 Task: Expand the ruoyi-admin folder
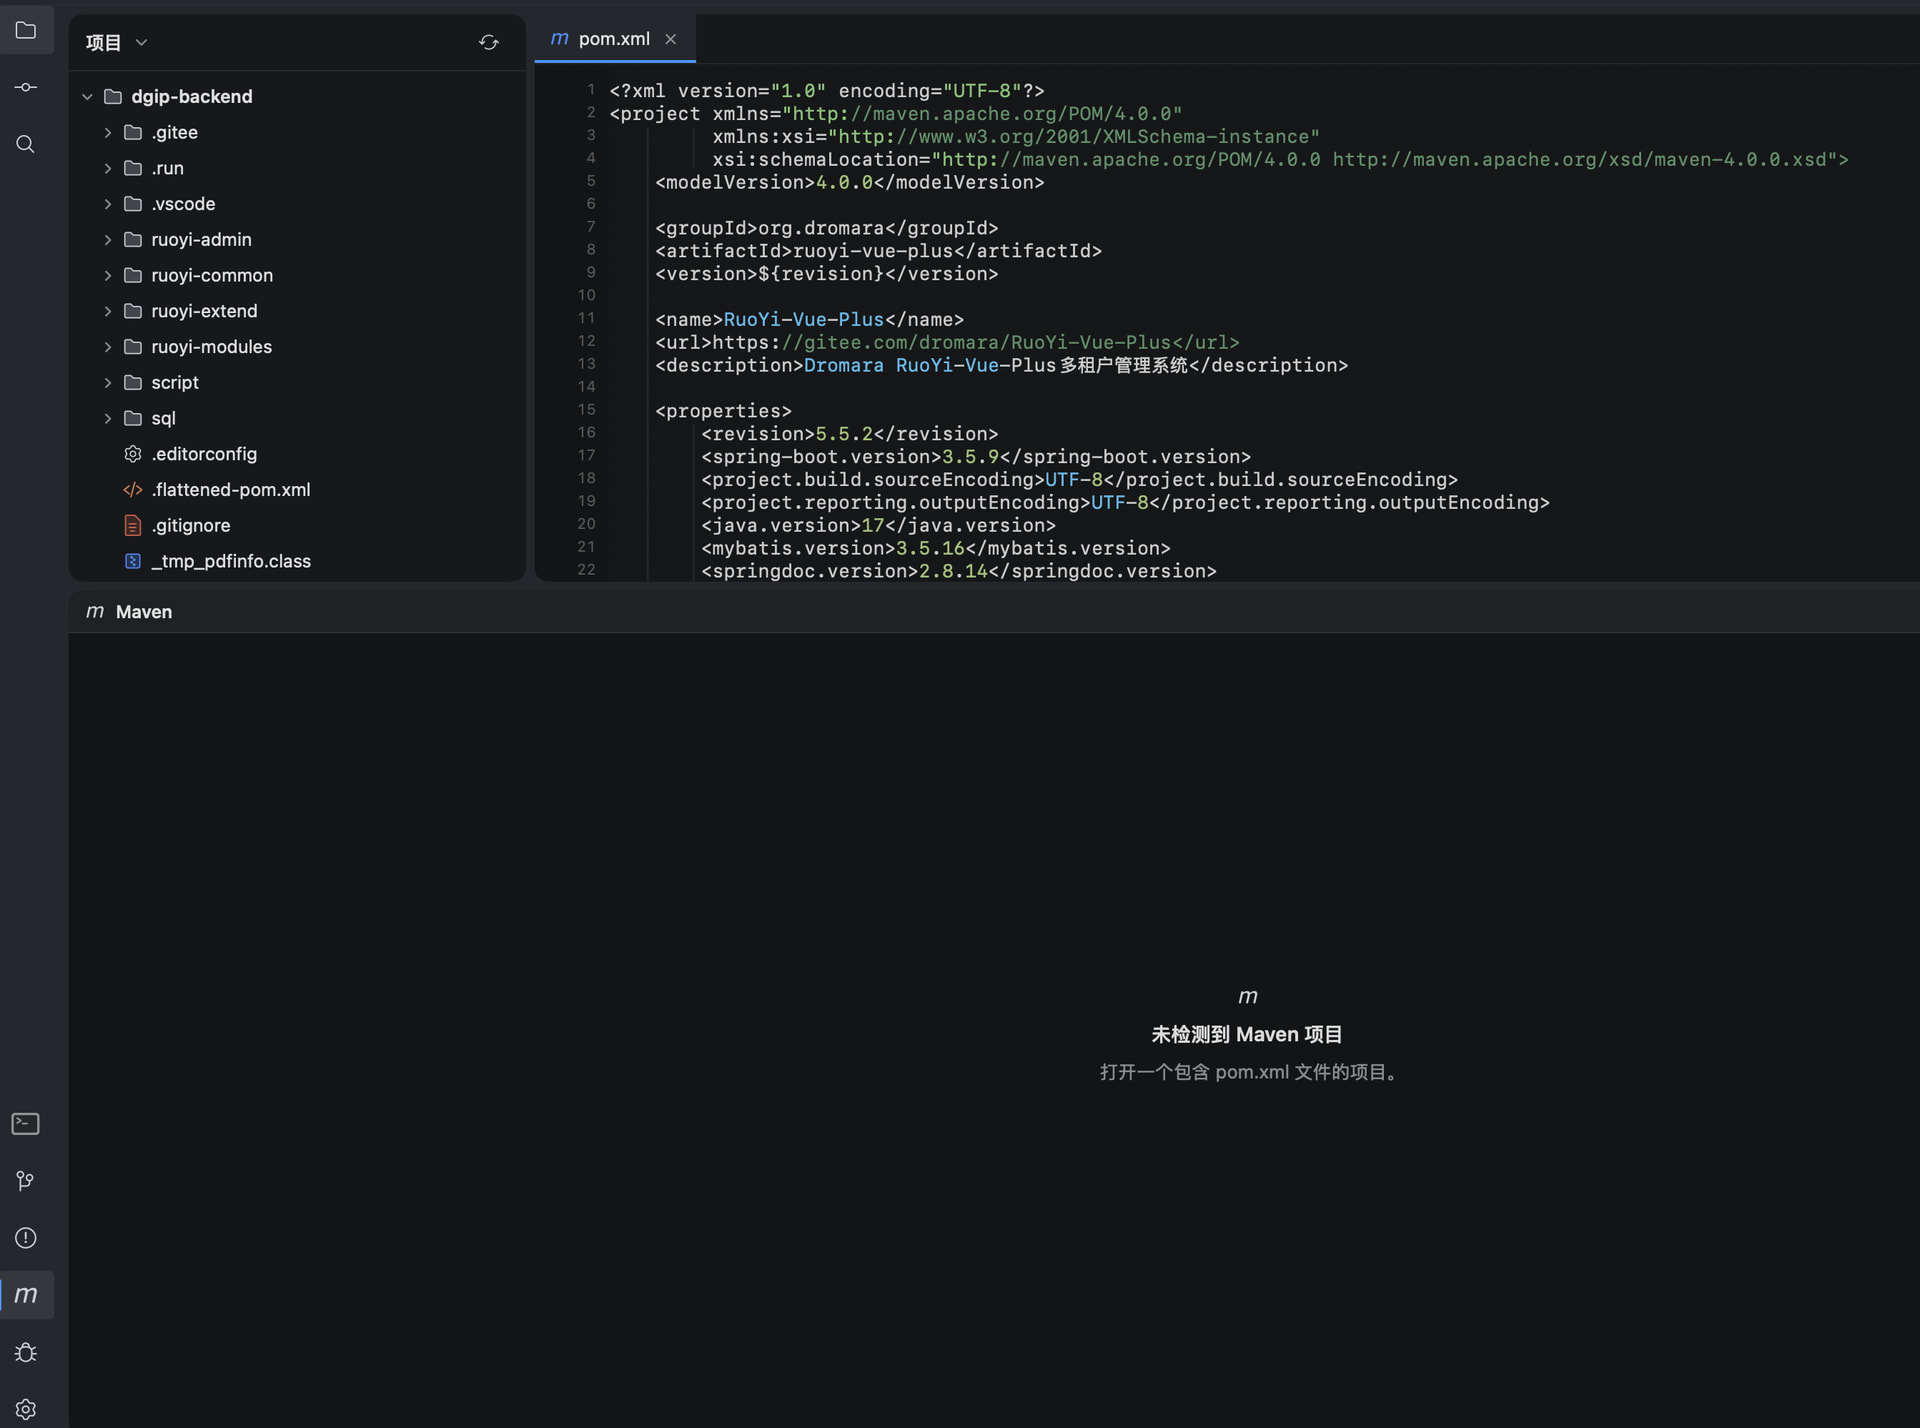click(108, 239)
